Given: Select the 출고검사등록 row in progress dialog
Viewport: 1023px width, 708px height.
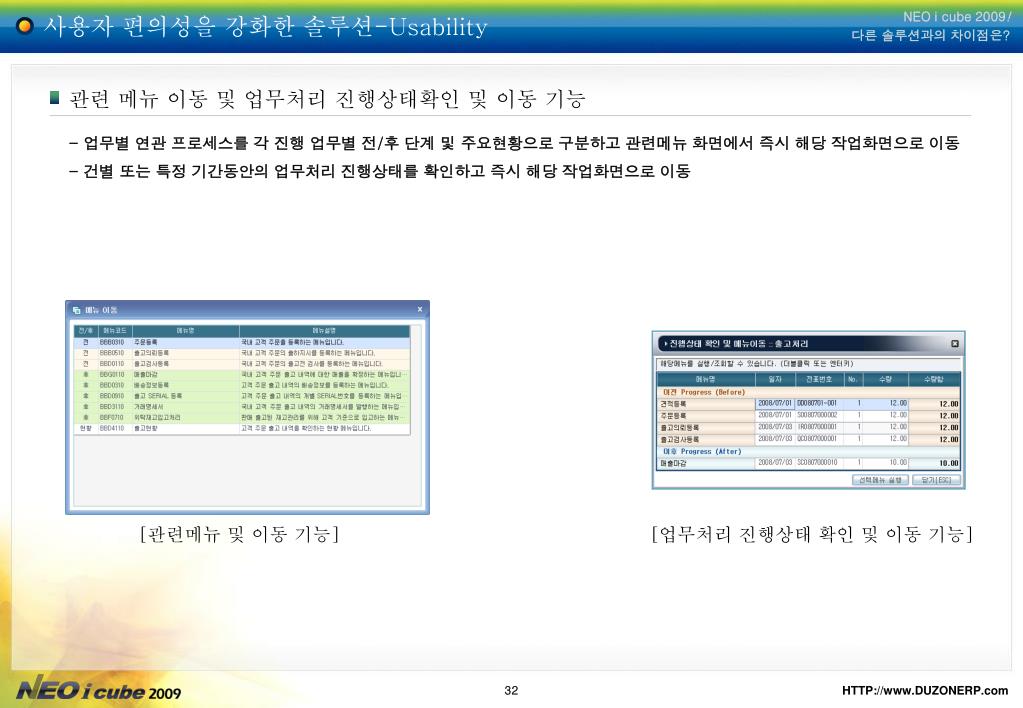Looking at the screenshot, I should point(808,439).
